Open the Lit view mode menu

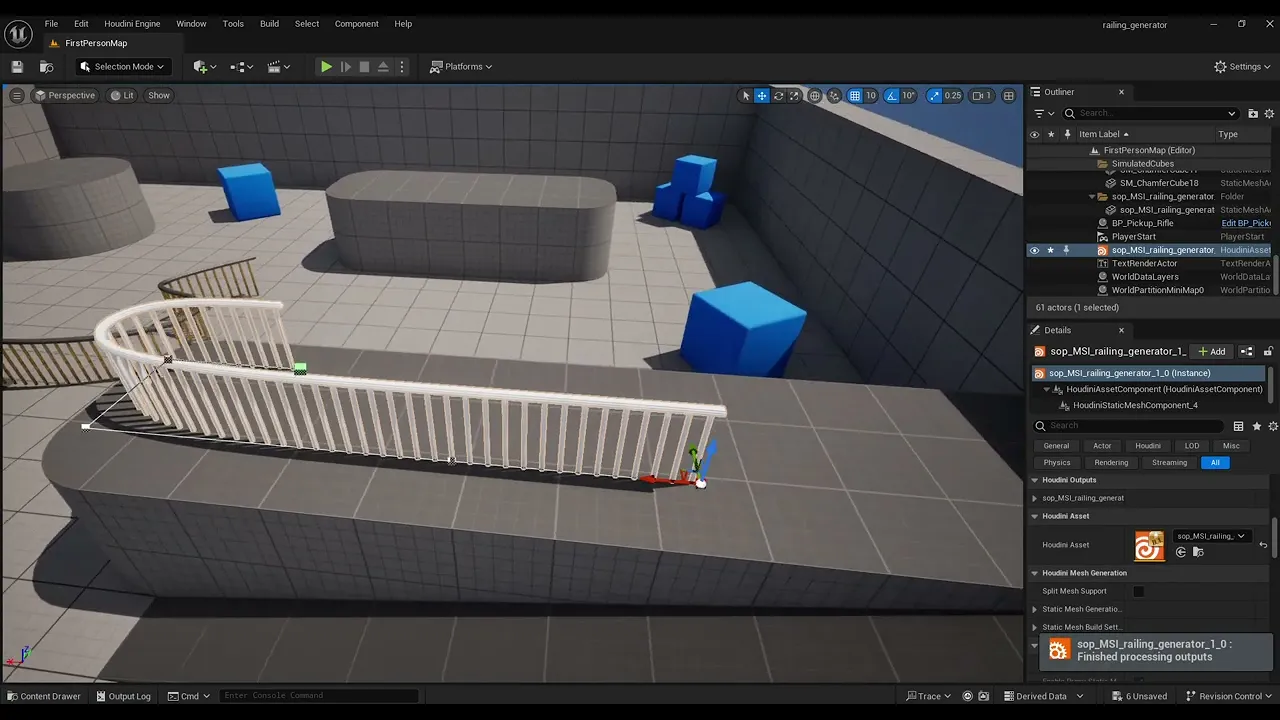[x=122, y=95]
